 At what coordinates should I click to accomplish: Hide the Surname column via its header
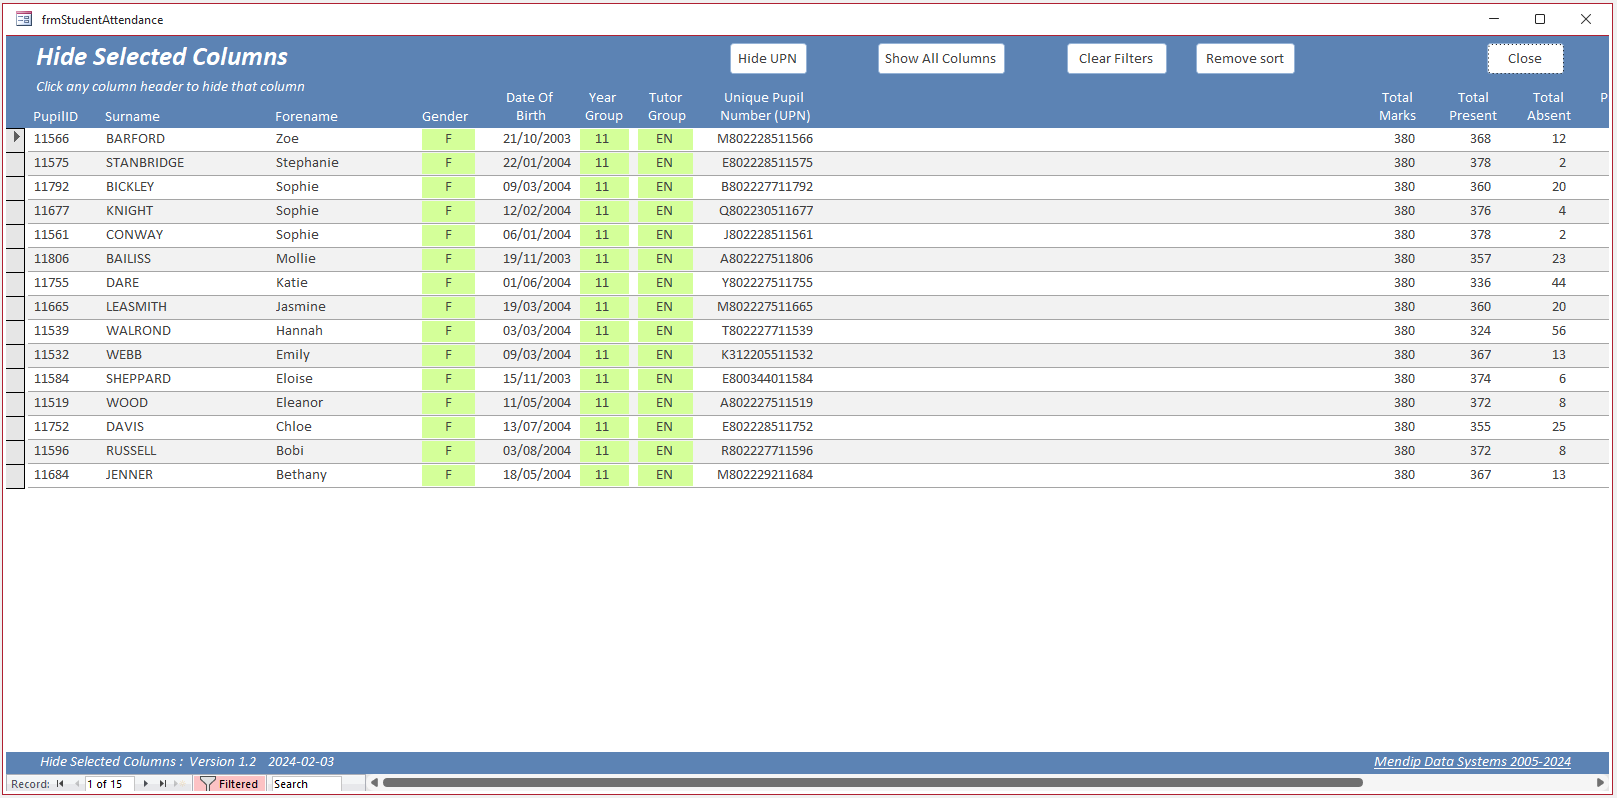pos(132,117)
